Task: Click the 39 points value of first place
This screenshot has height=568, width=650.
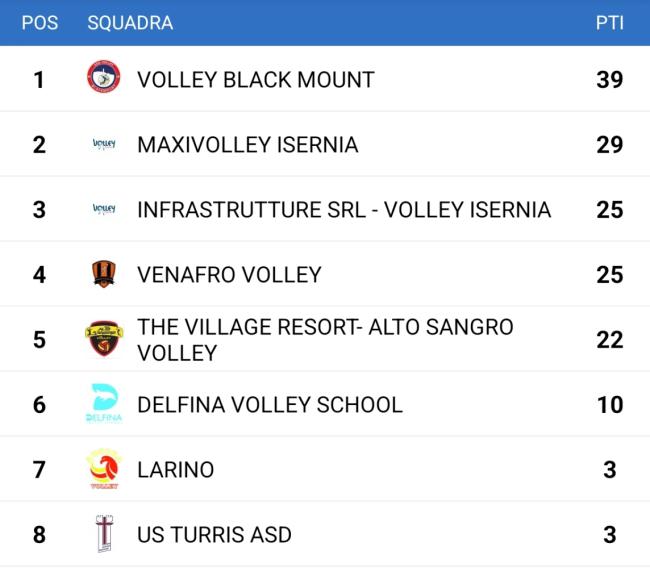Action: 609,79
